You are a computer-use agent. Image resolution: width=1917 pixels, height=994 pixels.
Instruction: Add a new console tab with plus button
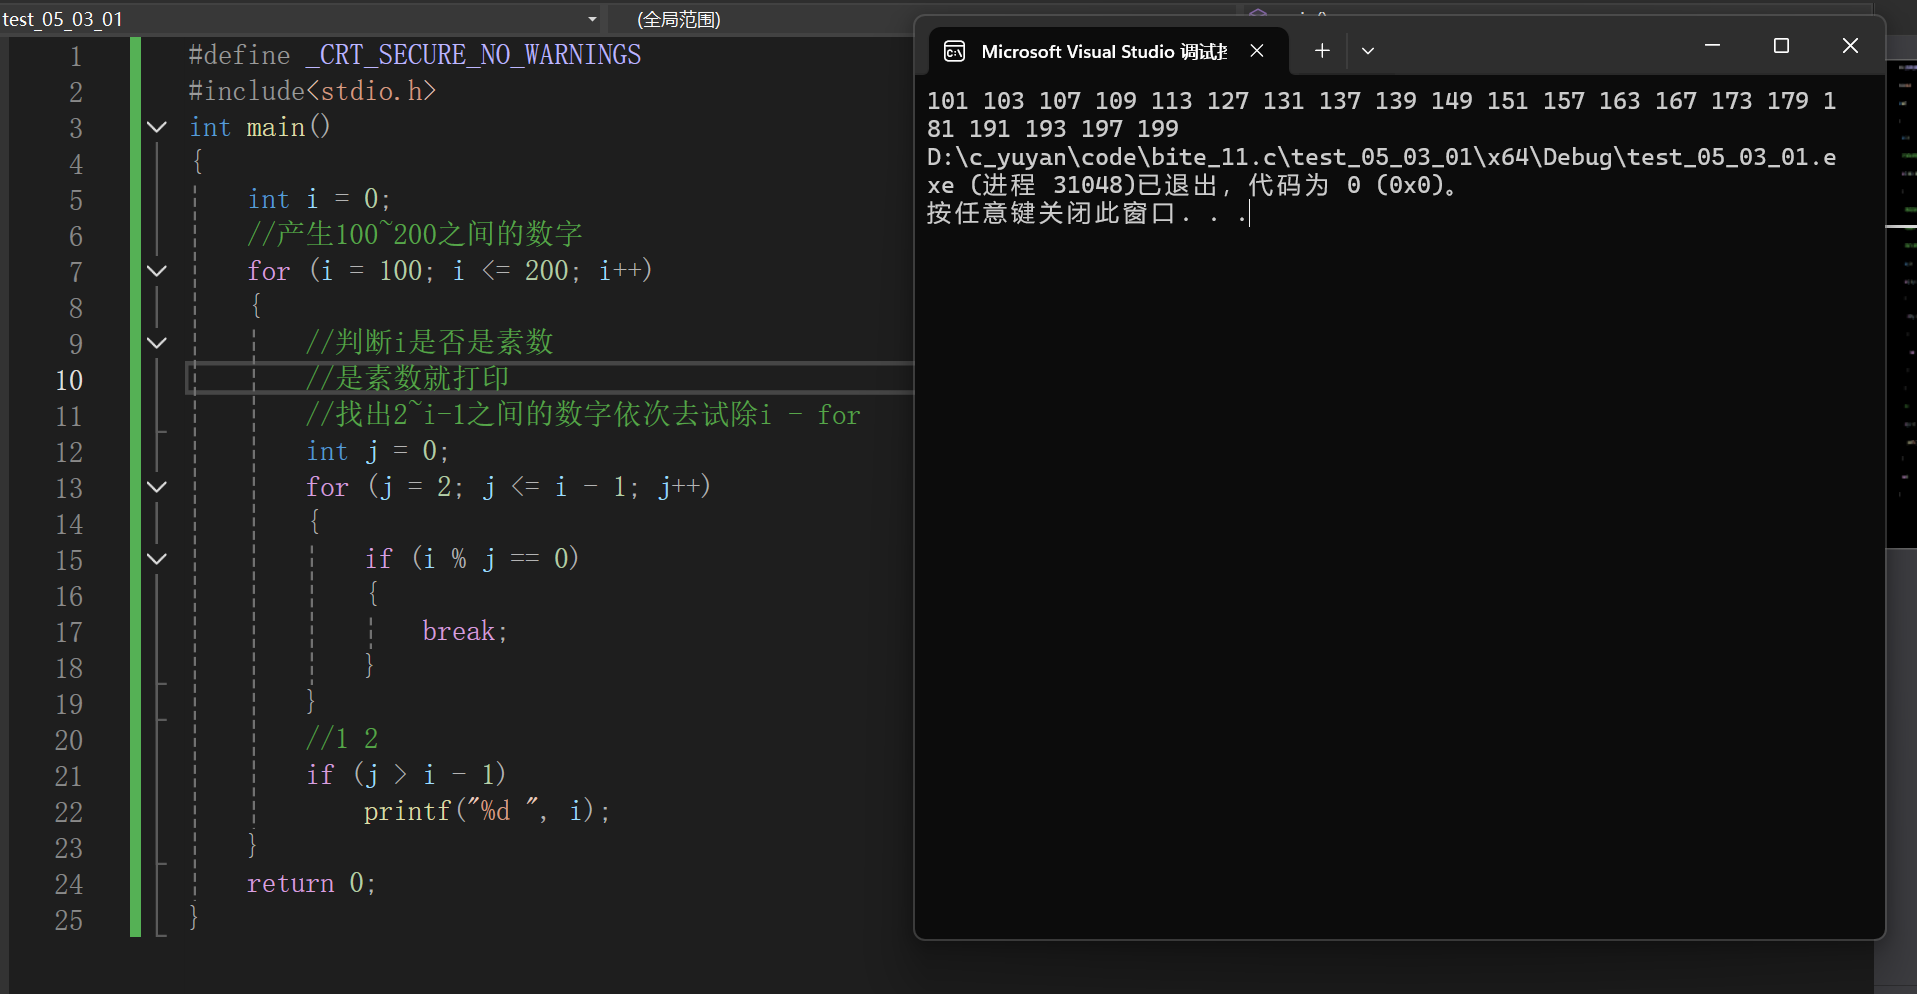1322,51
